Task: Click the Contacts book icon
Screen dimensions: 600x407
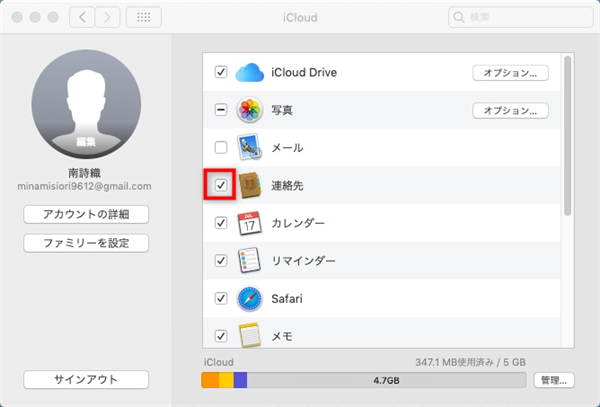Action: tap(249, 186)
